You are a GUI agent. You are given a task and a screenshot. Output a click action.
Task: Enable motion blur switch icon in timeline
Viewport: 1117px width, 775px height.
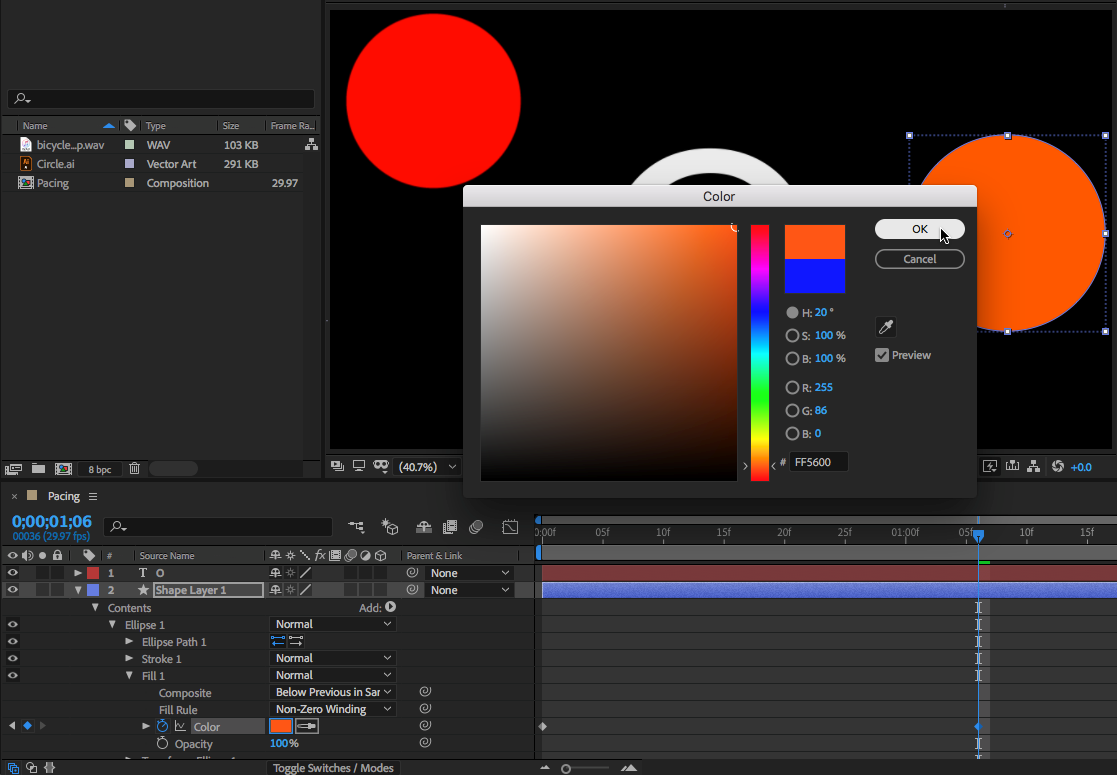pyautogui.click(x=477, y=527)
